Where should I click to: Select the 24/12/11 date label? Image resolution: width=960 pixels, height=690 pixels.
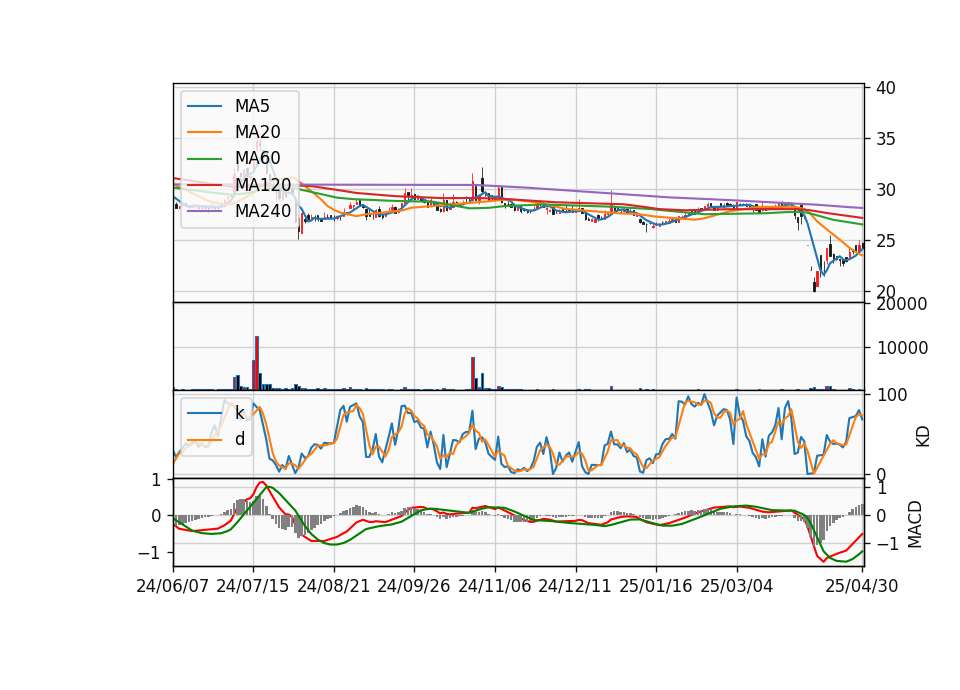pyautogui.click(x=575, y=586)
